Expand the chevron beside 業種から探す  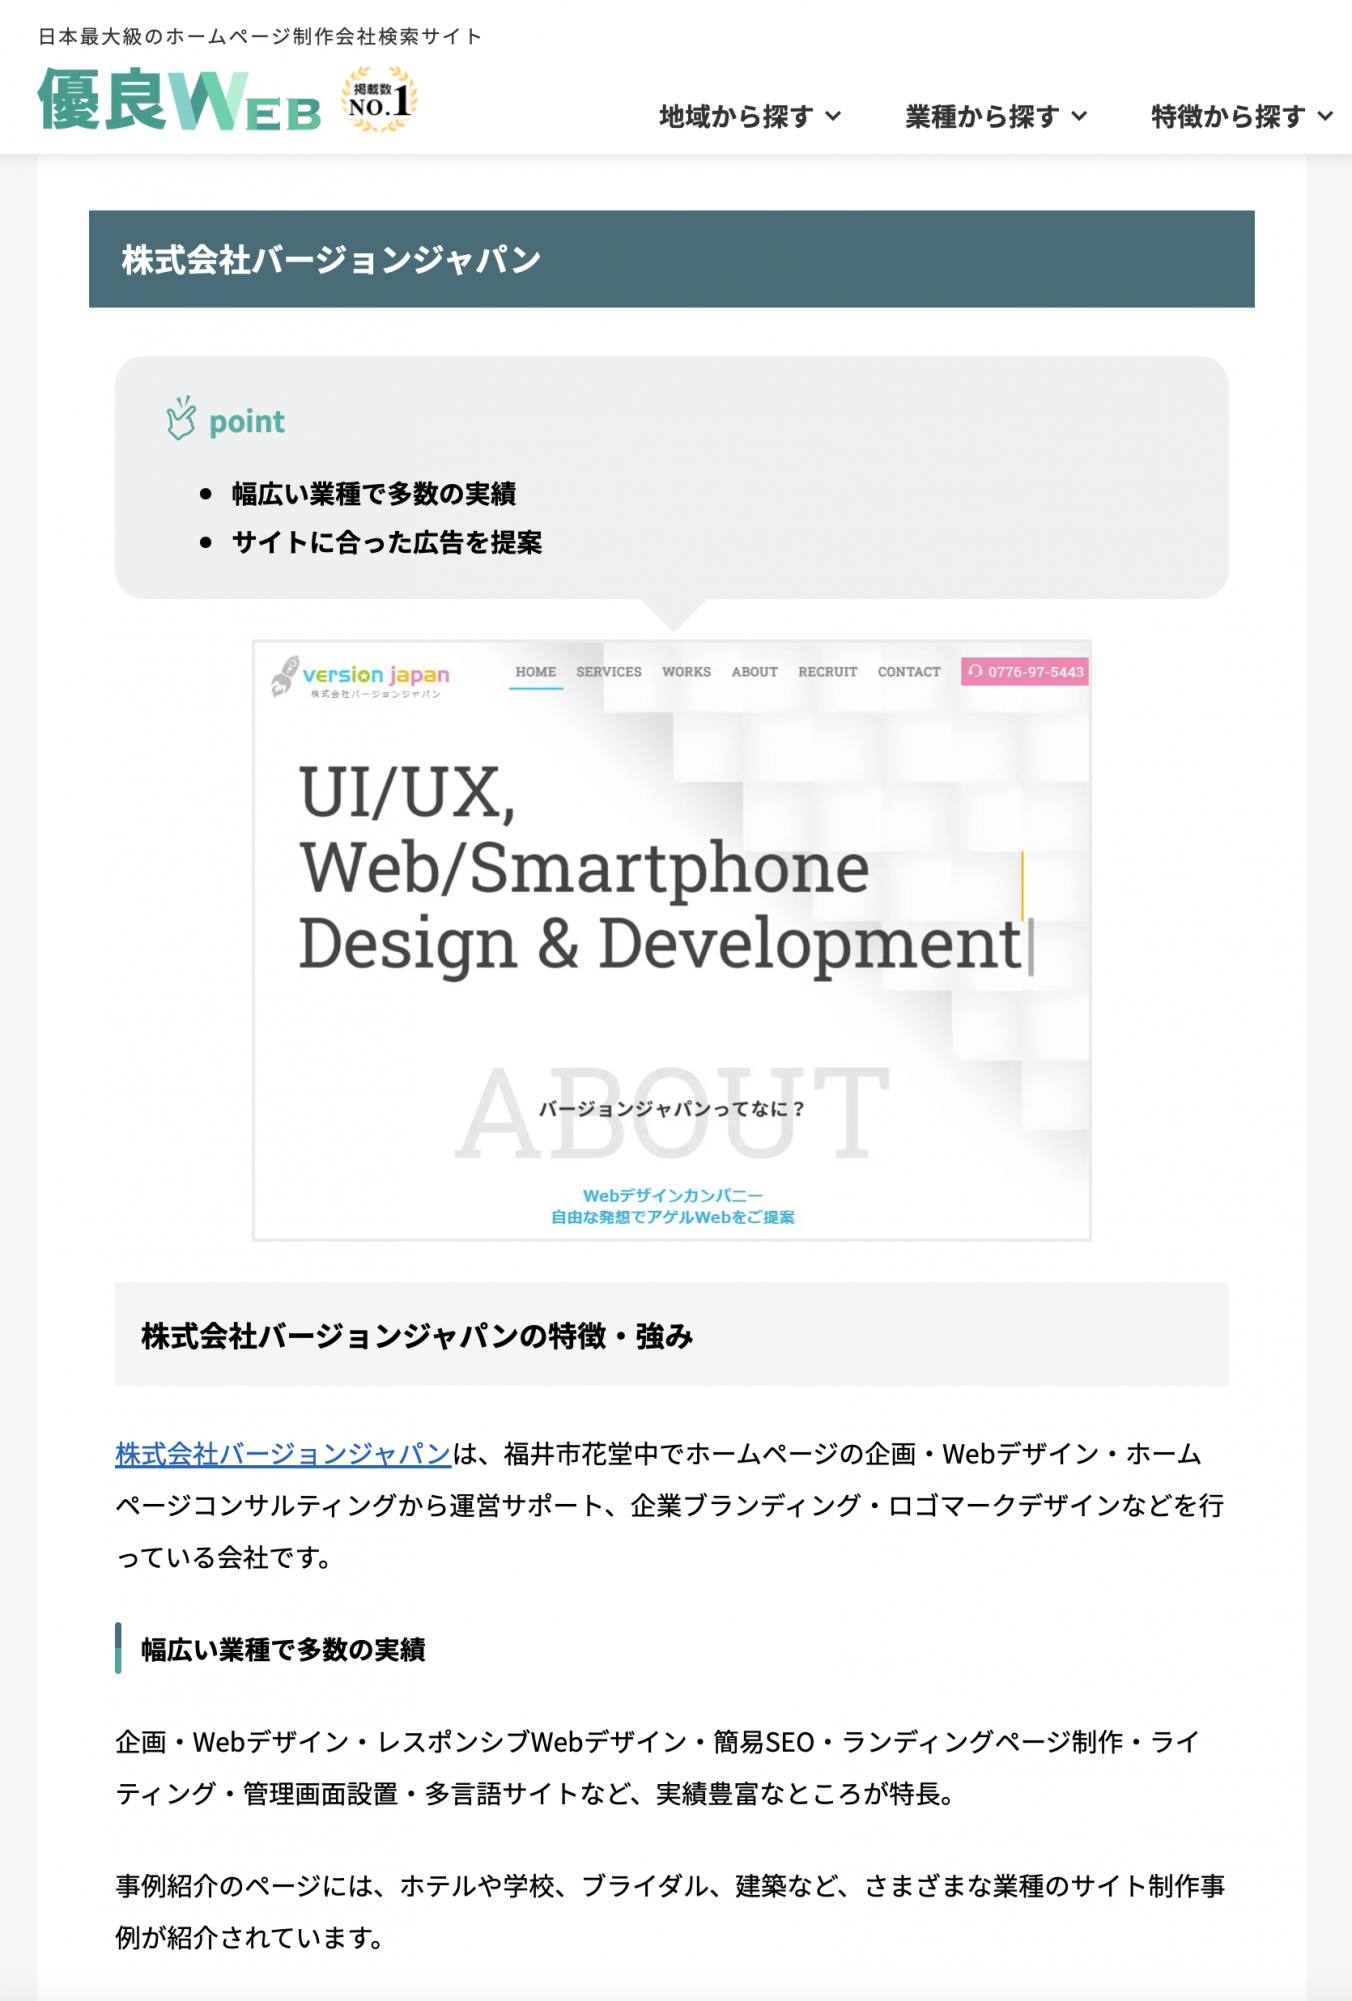1079,117
